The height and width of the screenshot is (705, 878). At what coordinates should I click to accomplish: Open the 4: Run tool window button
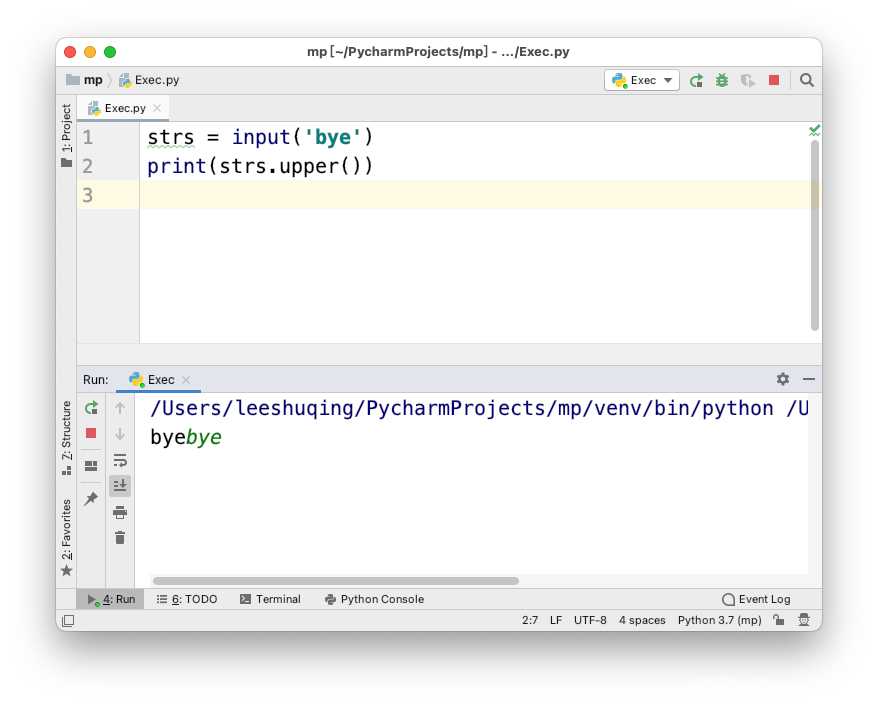pos(111,599)
